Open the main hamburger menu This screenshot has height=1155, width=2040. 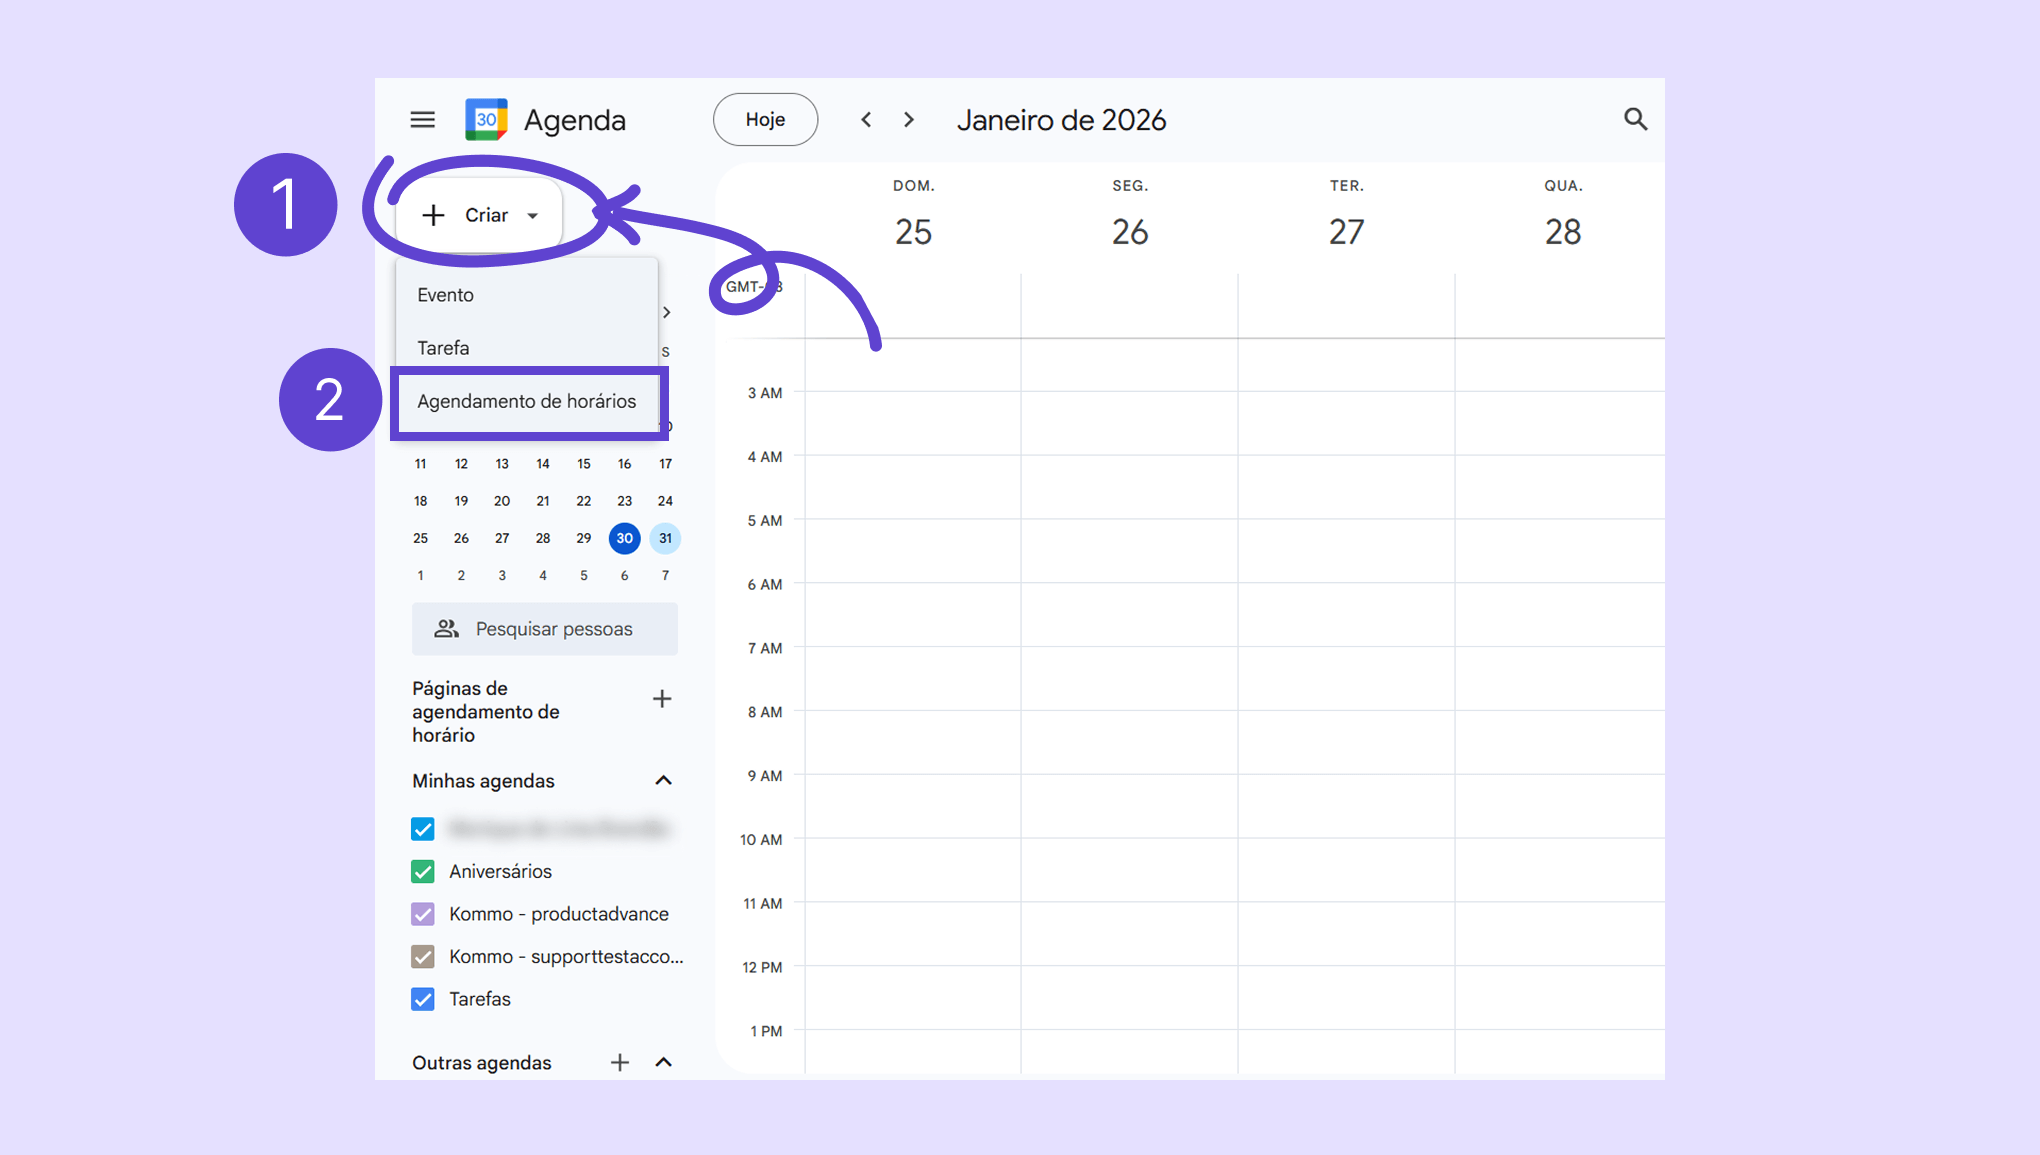(x=422, y=120)
